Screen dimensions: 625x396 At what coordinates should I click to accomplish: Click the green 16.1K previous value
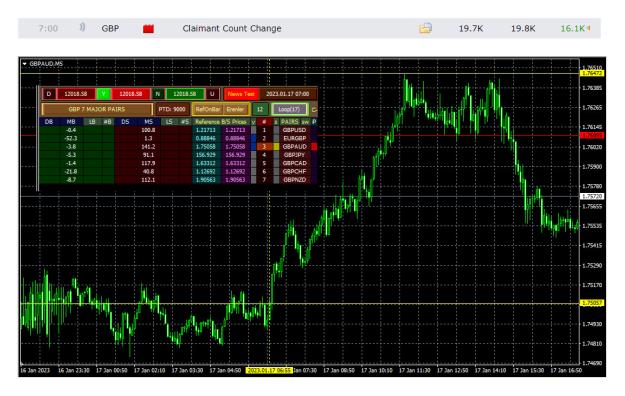point(572,28)
